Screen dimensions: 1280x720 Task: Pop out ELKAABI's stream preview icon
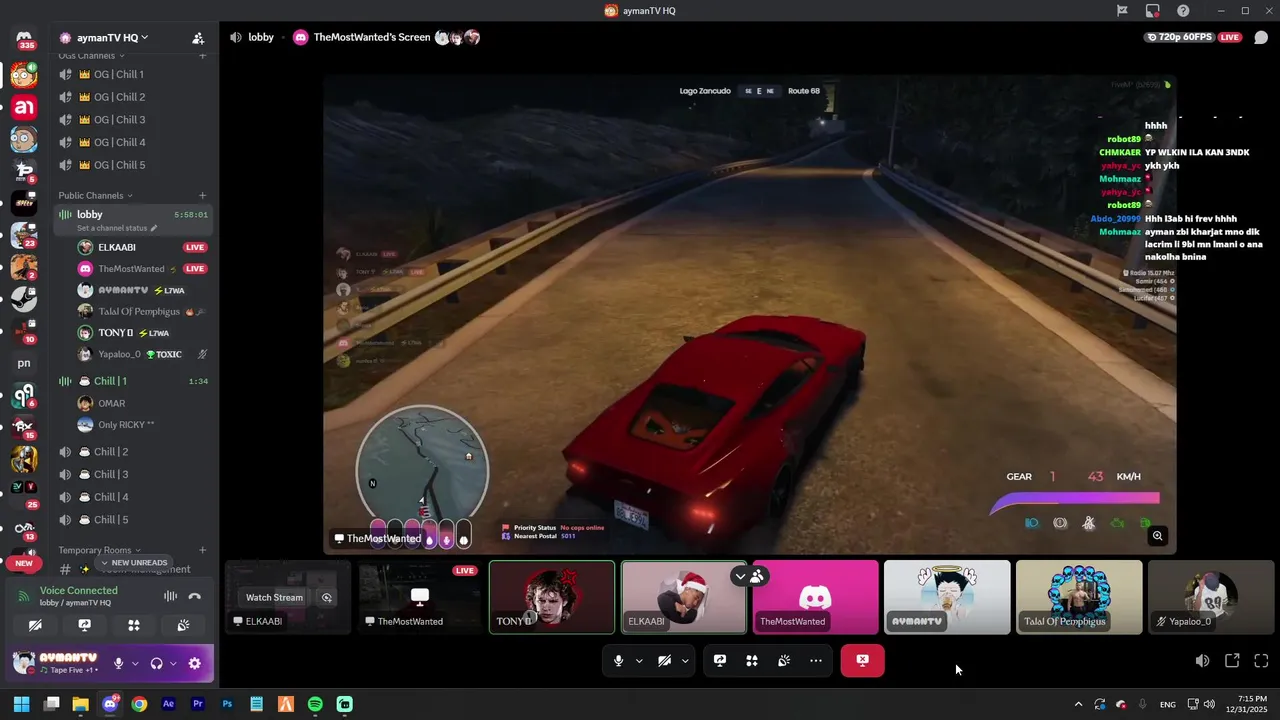tap(326, 597)
